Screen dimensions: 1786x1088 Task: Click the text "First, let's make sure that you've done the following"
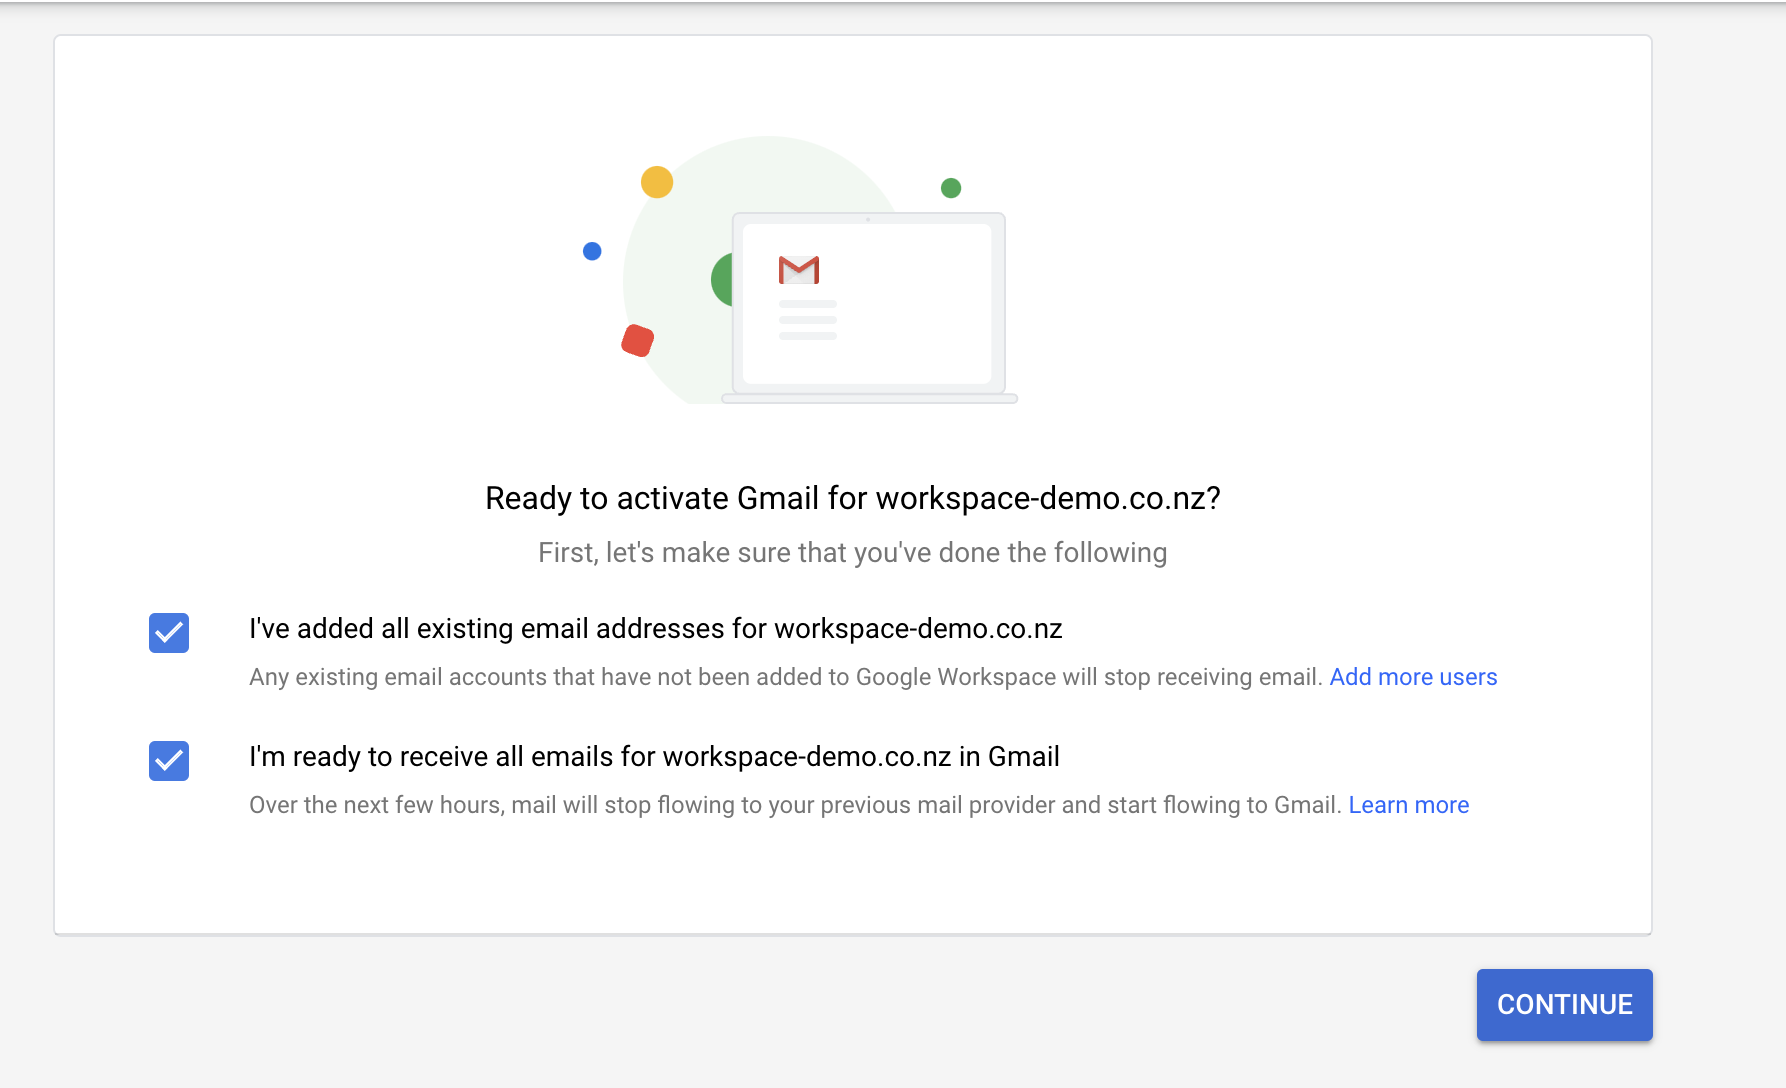pos(853,553)
